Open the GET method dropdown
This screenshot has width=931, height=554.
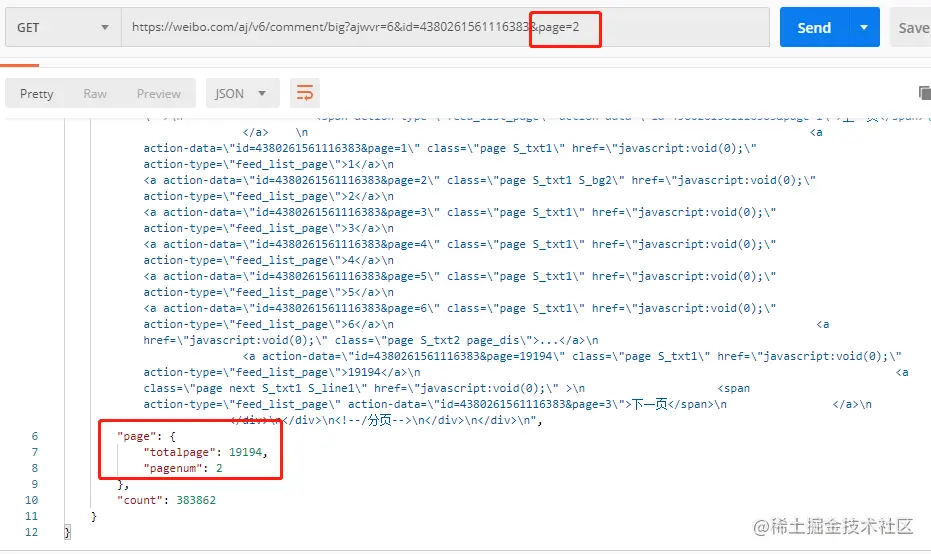(x=63, y=27)
